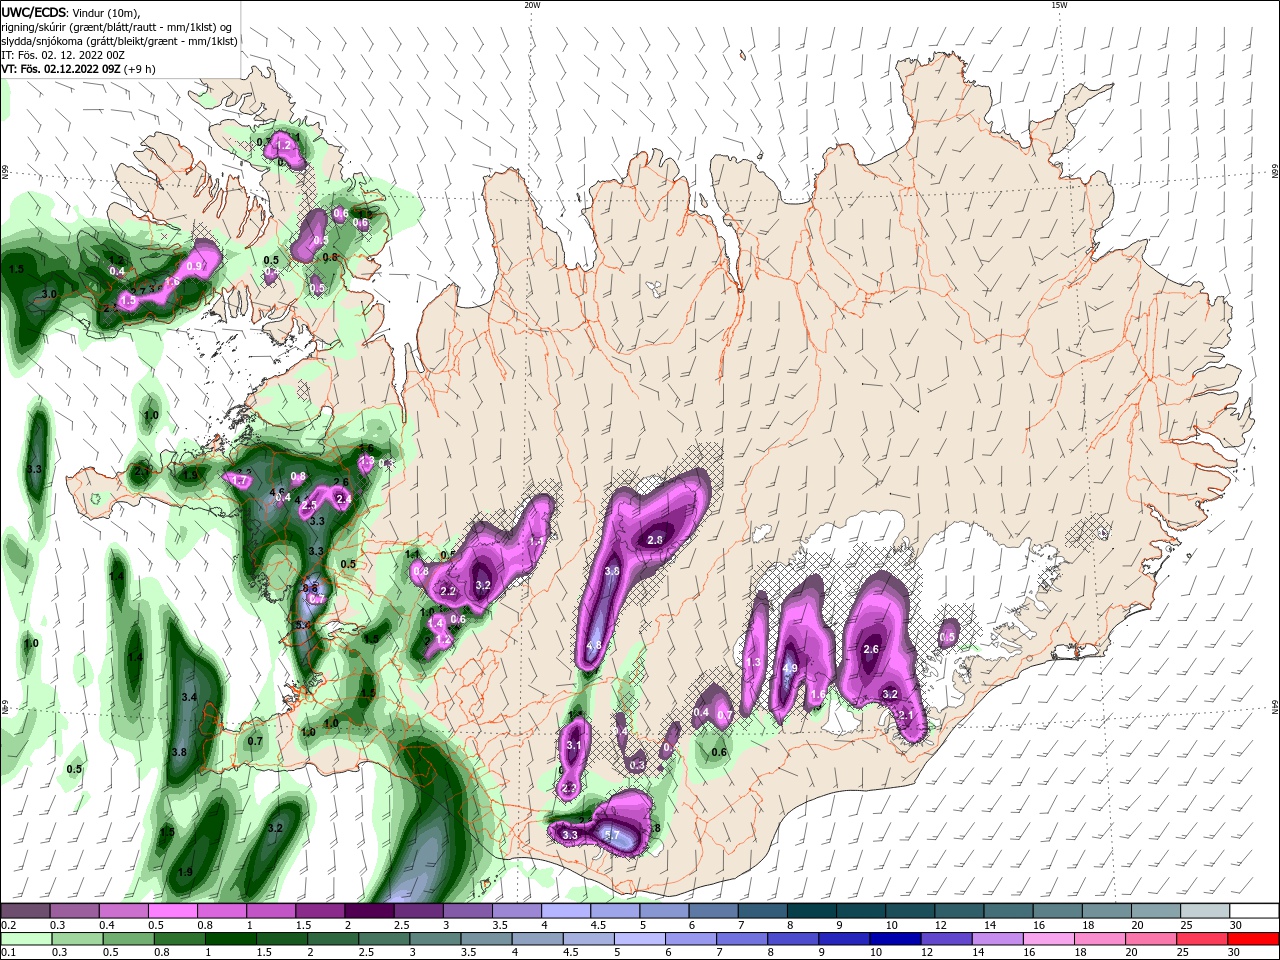Select the white 30 swatch in upper legend row
This screenshot has height=960, width=1280.
pos(1254,911)
